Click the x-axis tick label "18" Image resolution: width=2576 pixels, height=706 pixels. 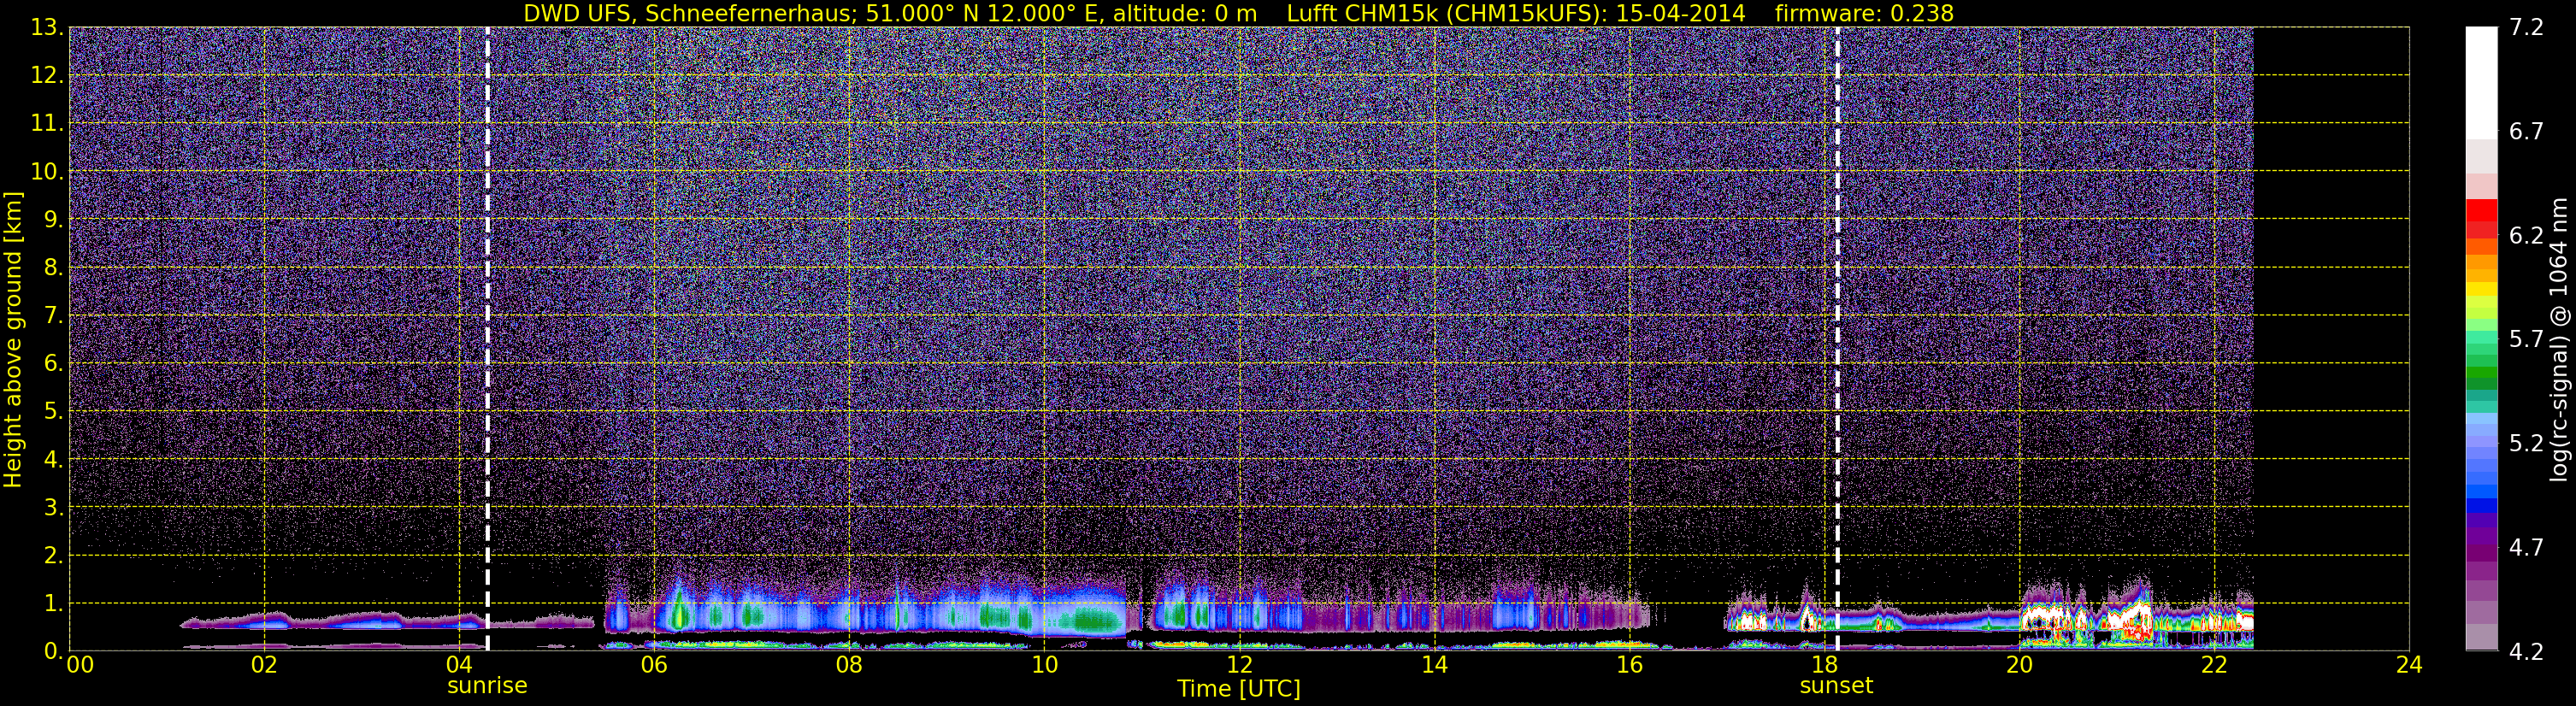(x=1824, y=665)
